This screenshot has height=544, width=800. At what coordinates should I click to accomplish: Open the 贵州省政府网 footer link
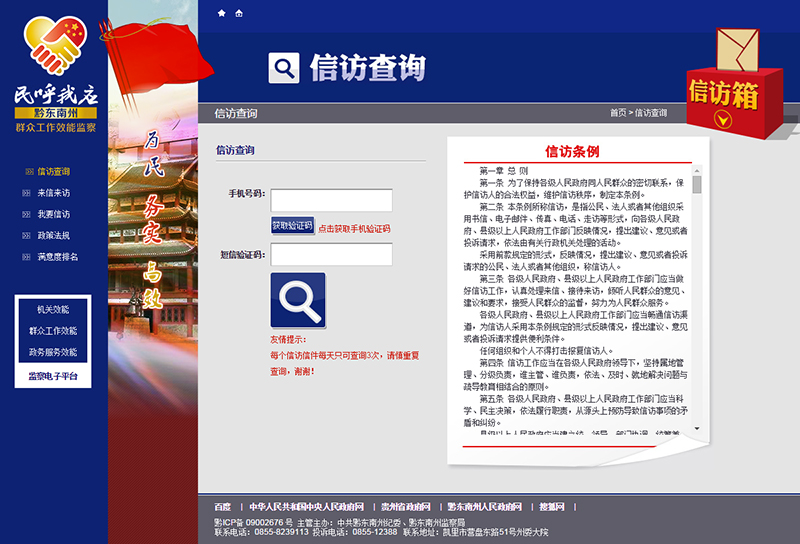(x=406, y=507)
